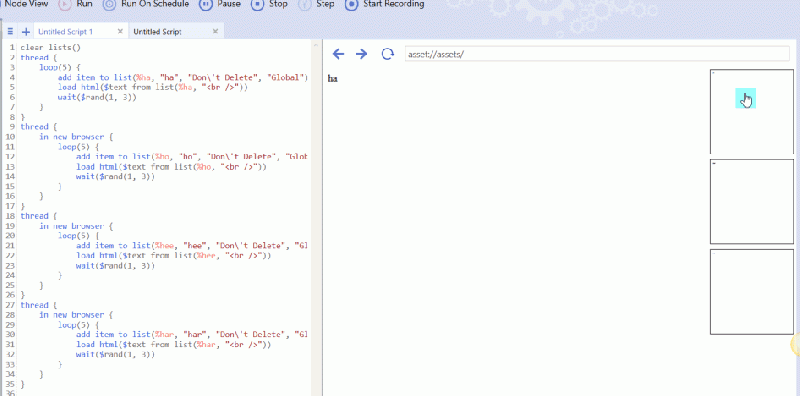Go forward in the browser
Screen dimensions: 800x396
point(361,54)
